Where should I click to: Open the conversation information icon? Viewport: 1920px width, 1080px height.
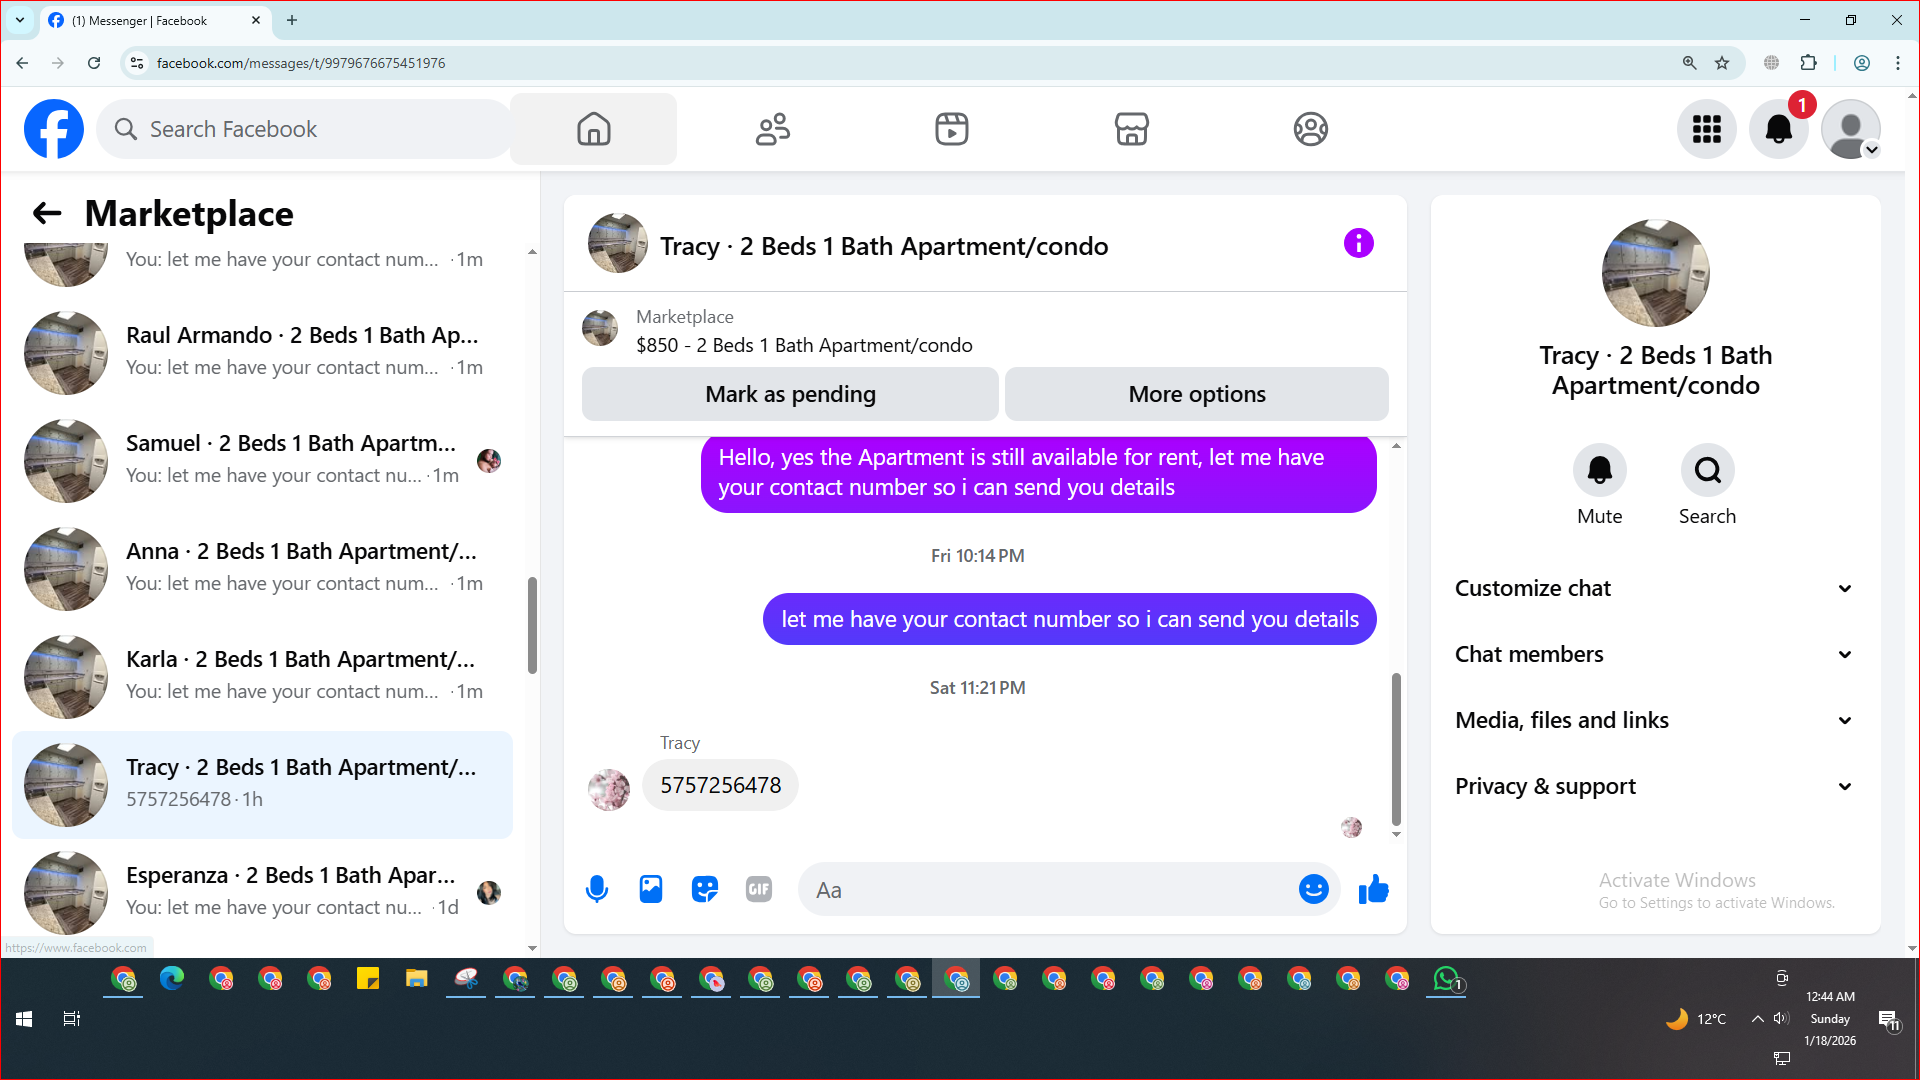coord(1358,243)
